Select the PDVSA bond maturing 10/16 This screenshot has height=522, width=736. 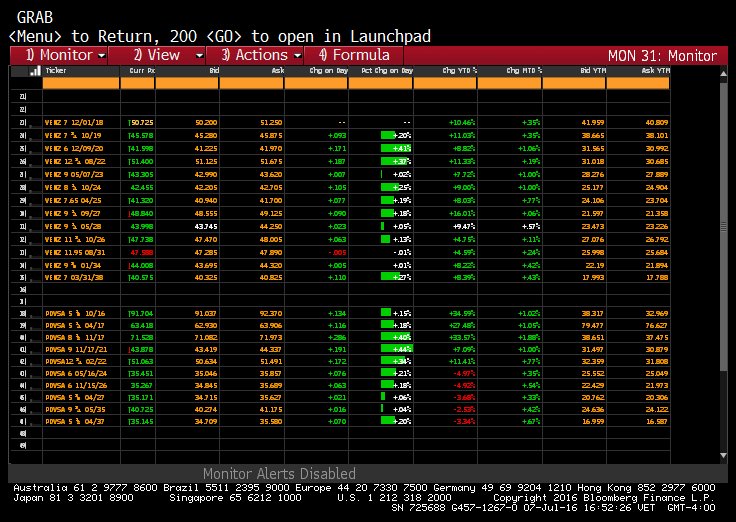[75, 314]
